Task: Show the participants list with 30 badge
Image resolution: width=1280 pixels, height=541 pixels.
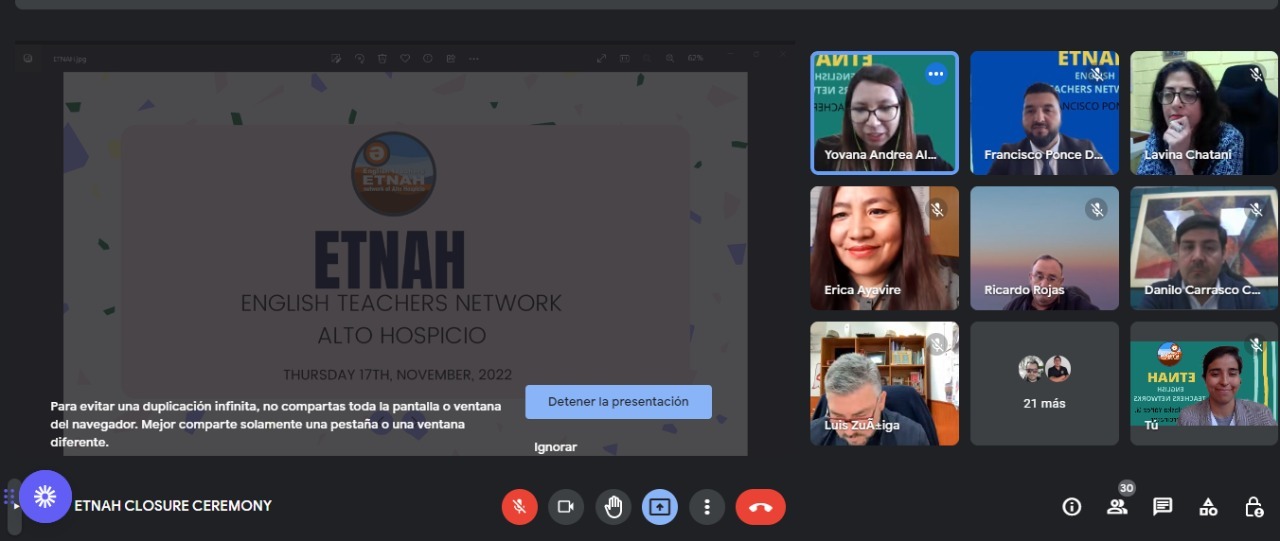Action: tap(1117, 506)
